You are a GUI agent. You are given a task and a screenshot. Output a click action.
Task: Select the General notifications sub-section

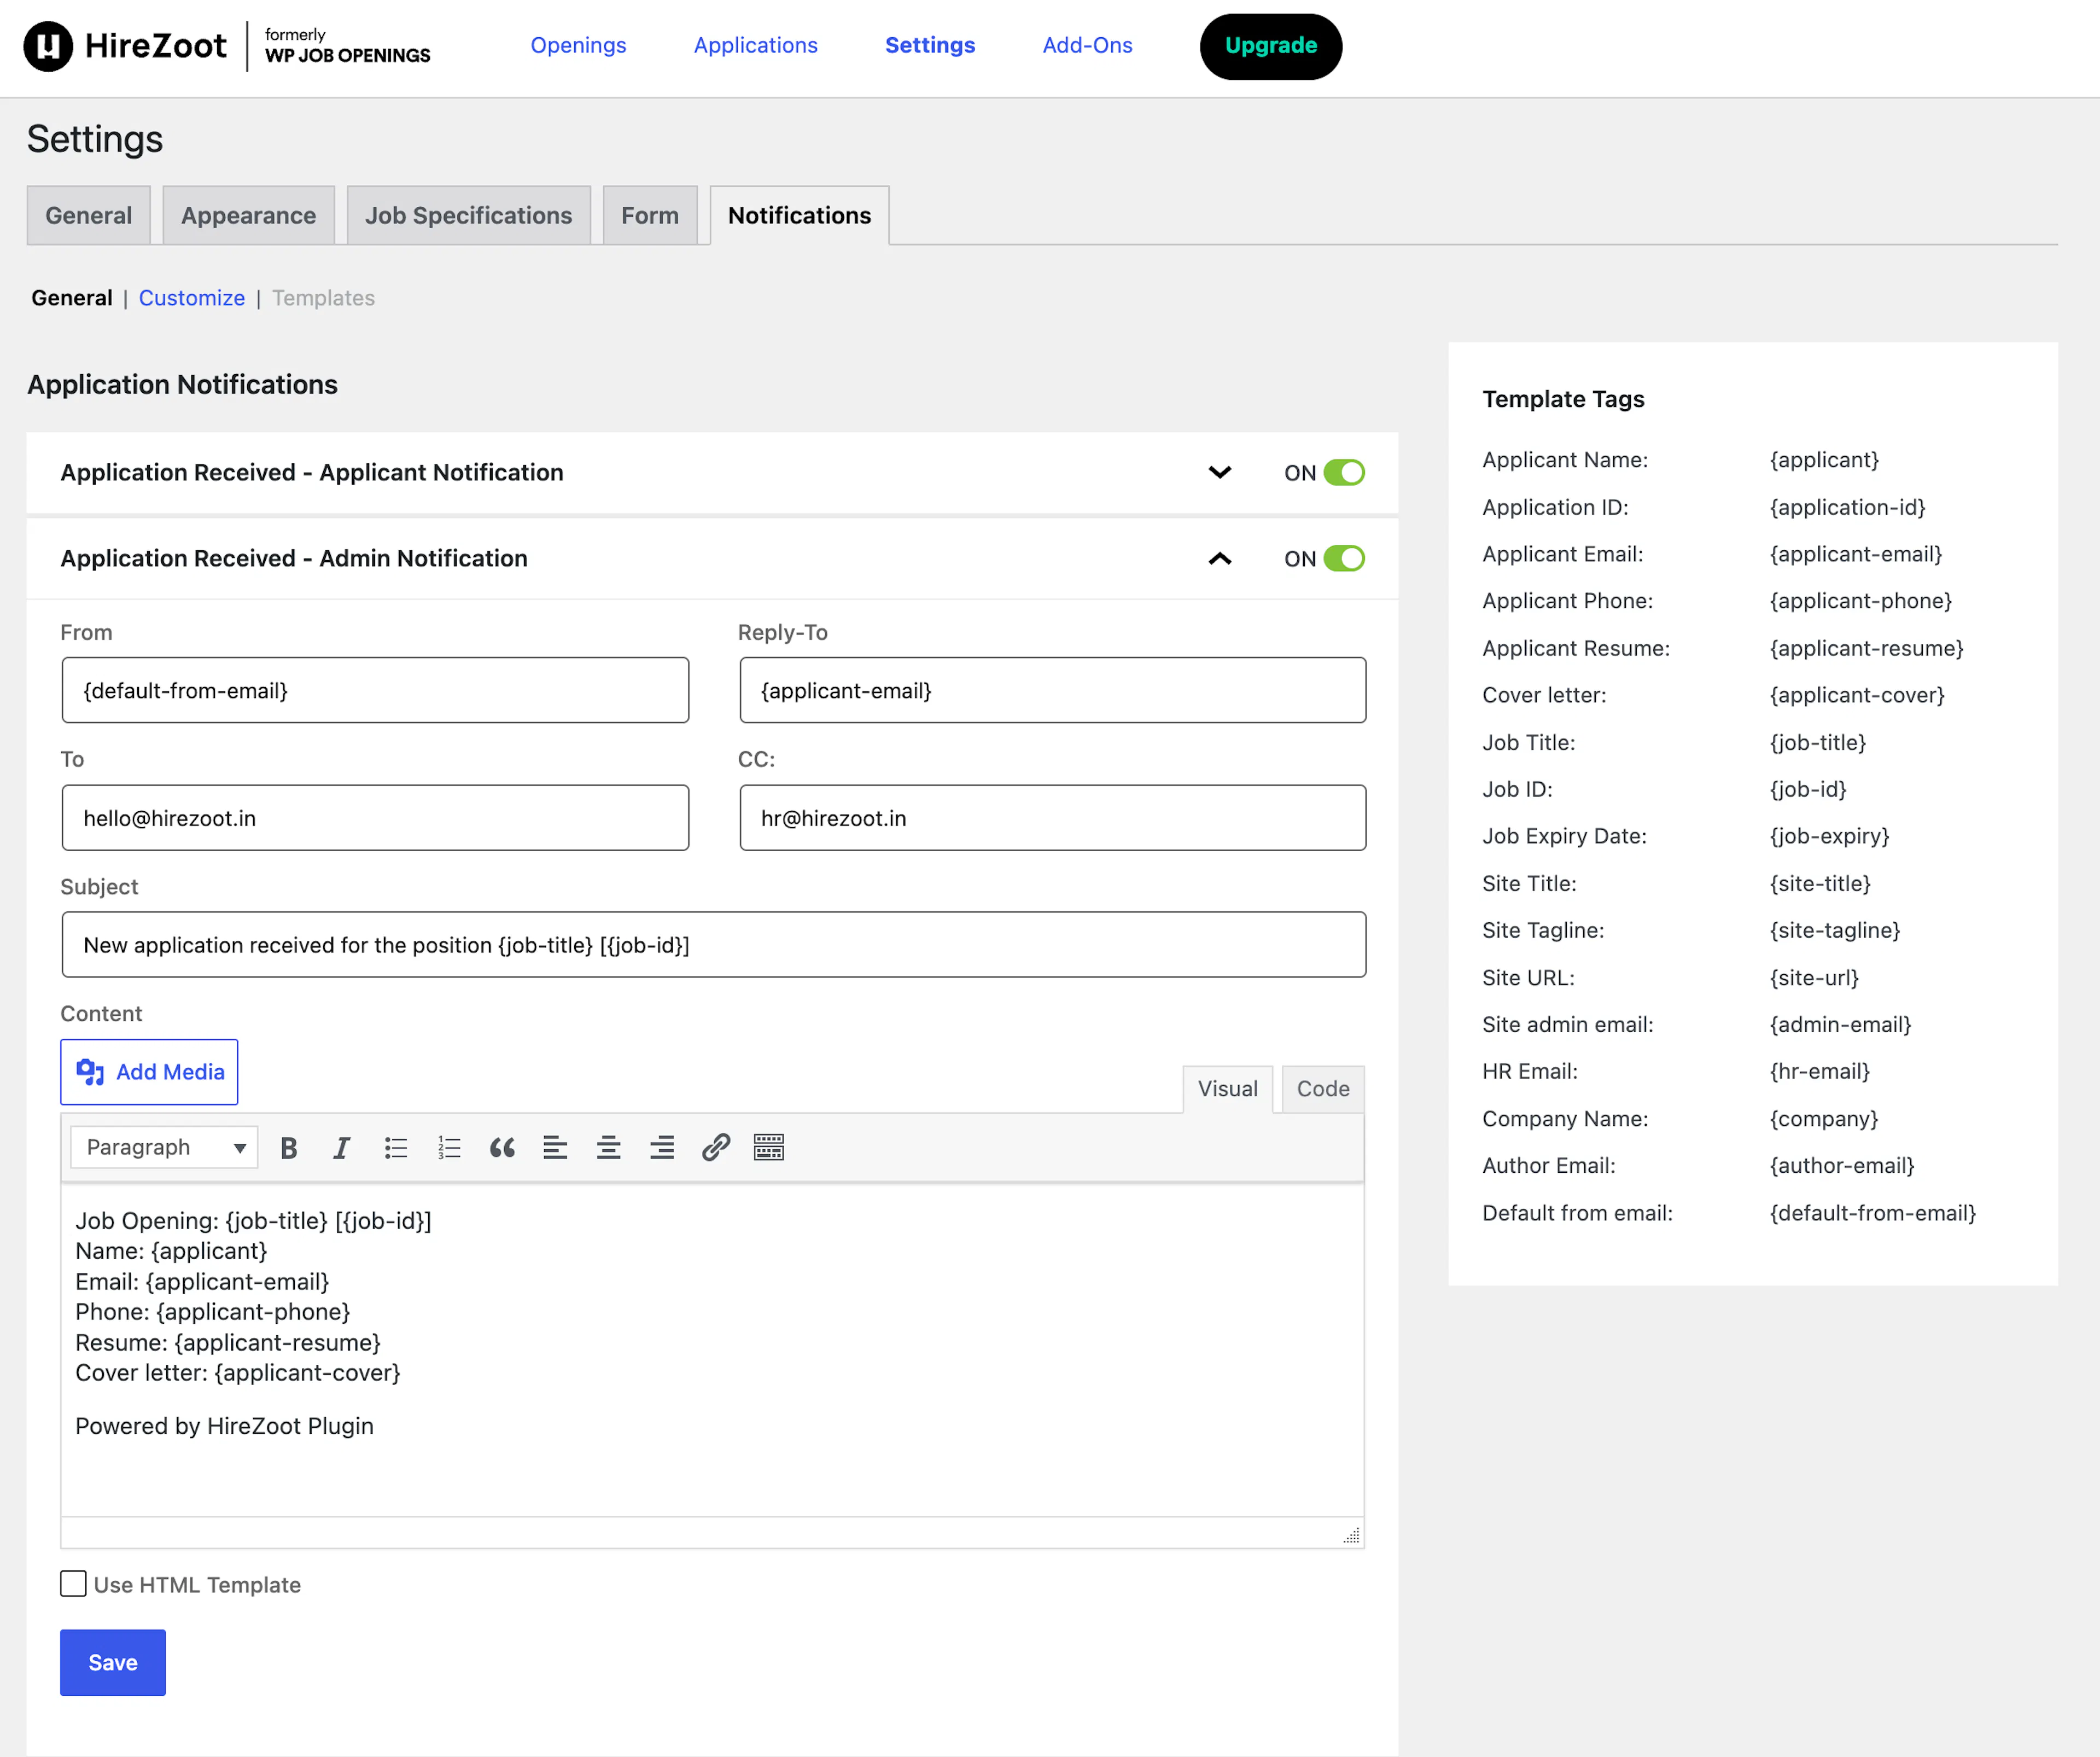point(72,298)
